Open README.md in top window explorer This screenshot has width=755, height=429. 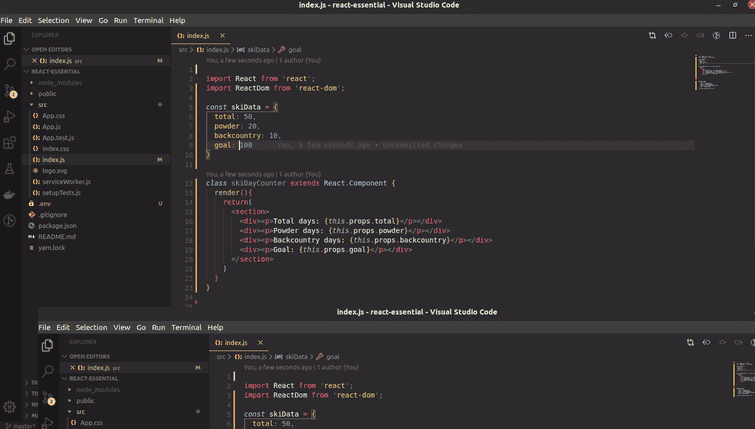[57, 236]
